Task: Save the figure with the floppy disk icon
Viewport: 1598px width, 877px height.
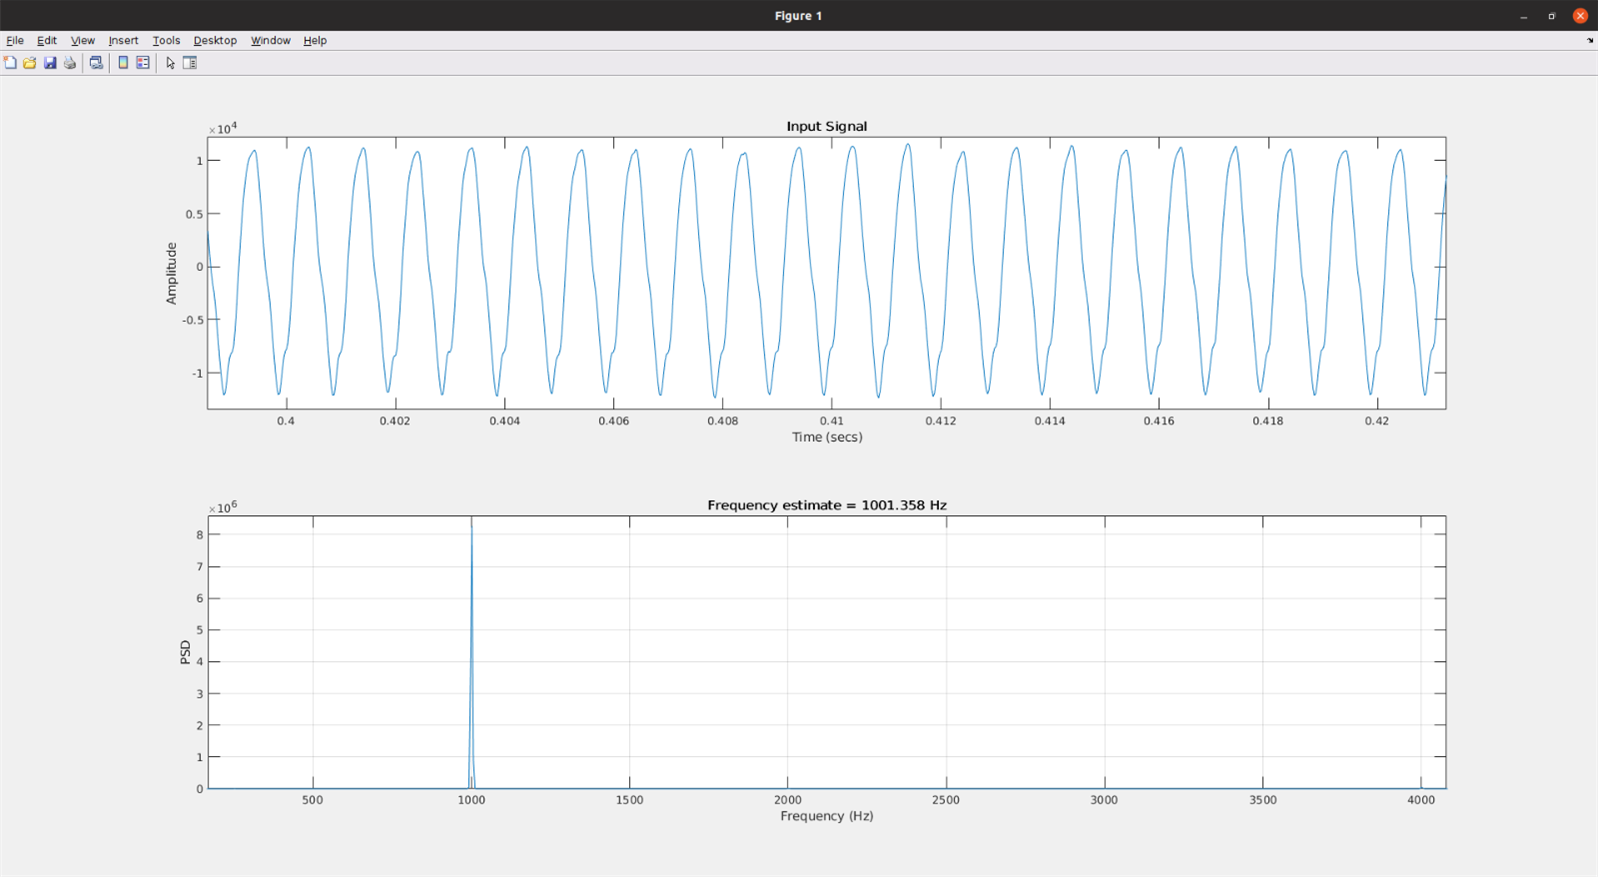Action: coord(50,63)
